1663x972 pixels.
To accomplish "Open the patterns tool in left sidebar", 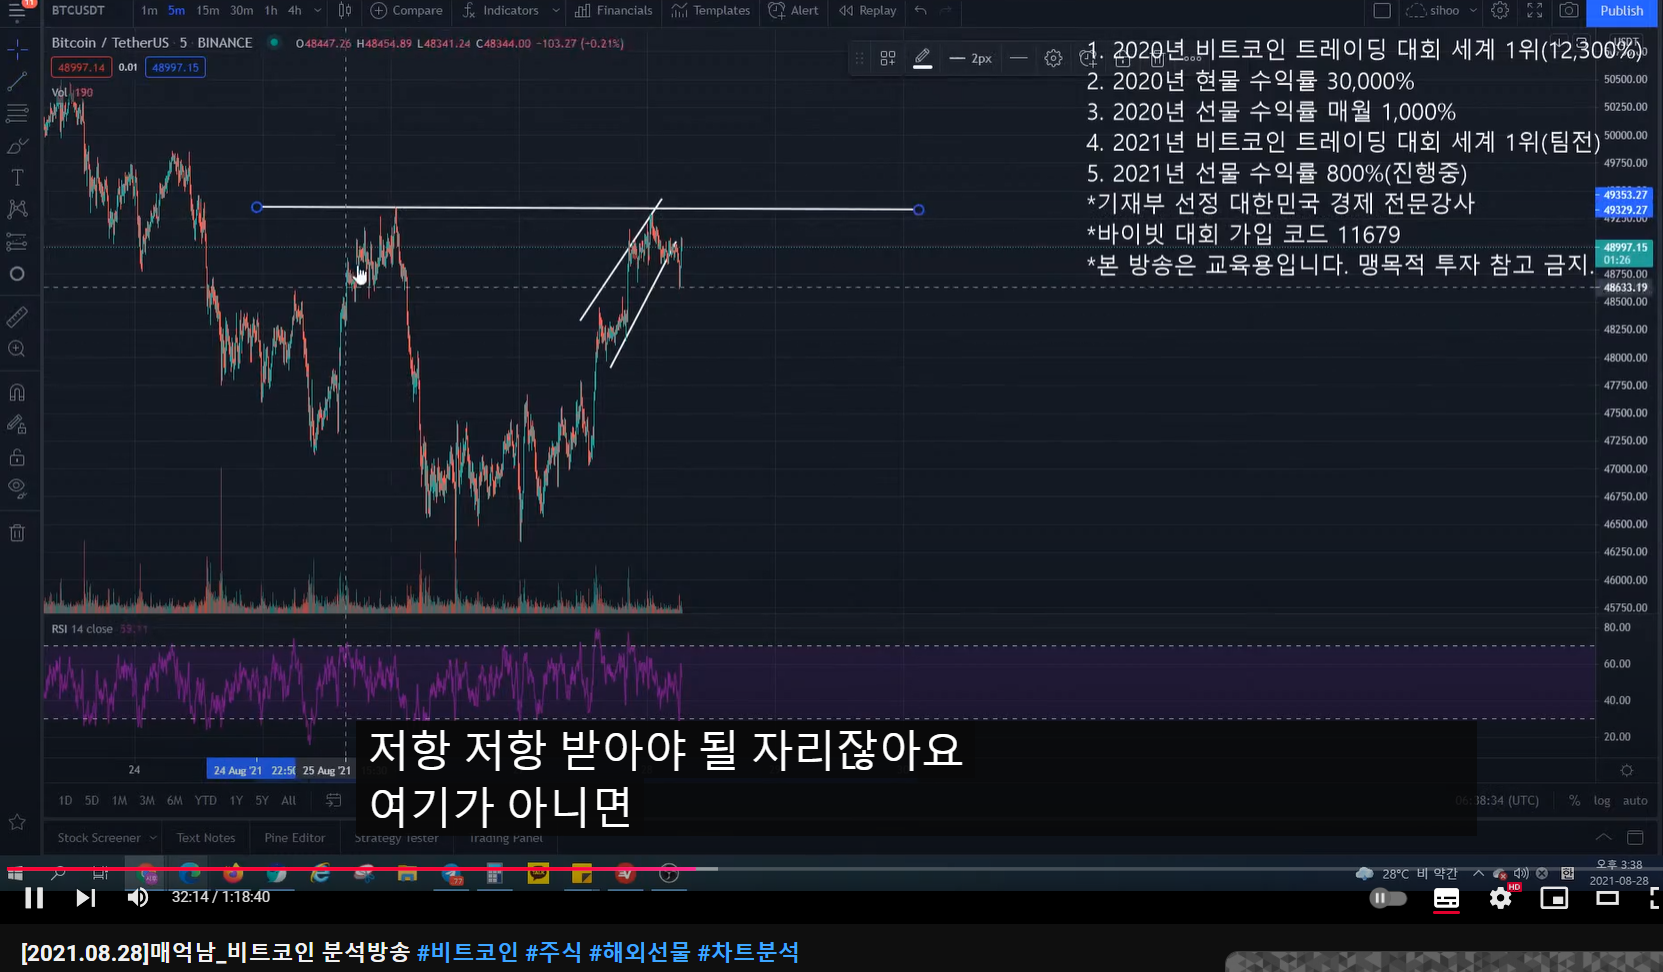I will 17,209.
